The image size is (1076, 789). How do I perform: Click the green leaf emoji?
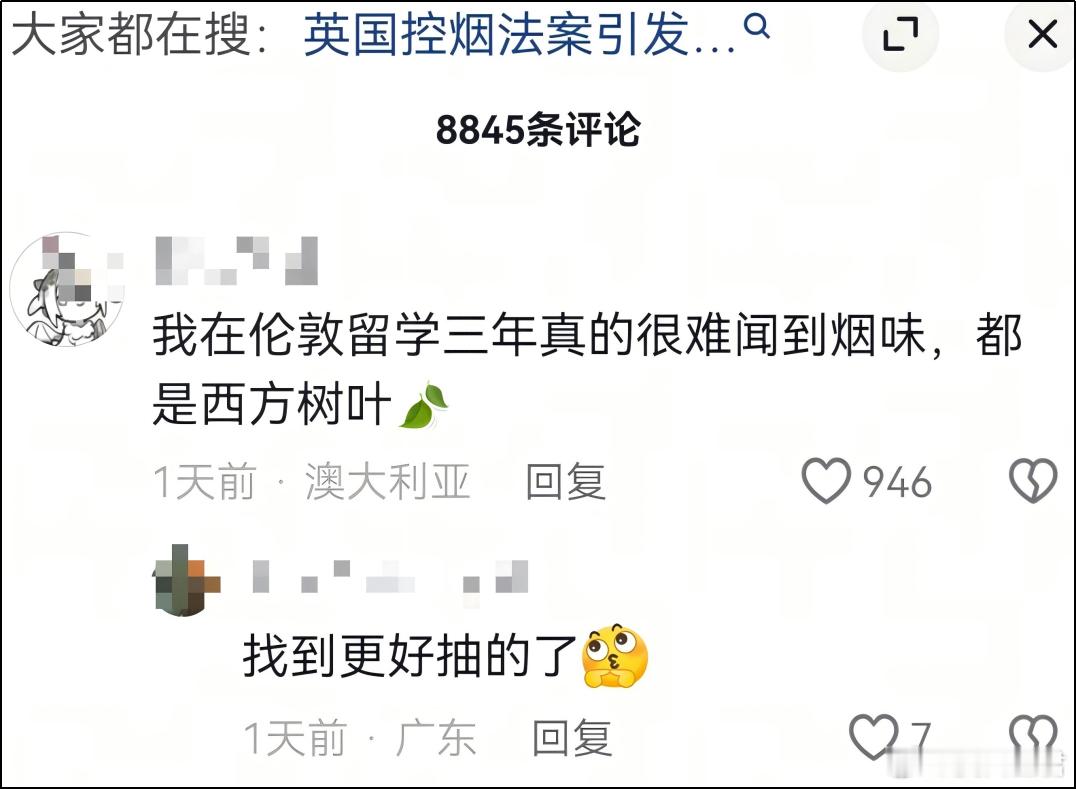pyautogui.click(x=423, y=405)
